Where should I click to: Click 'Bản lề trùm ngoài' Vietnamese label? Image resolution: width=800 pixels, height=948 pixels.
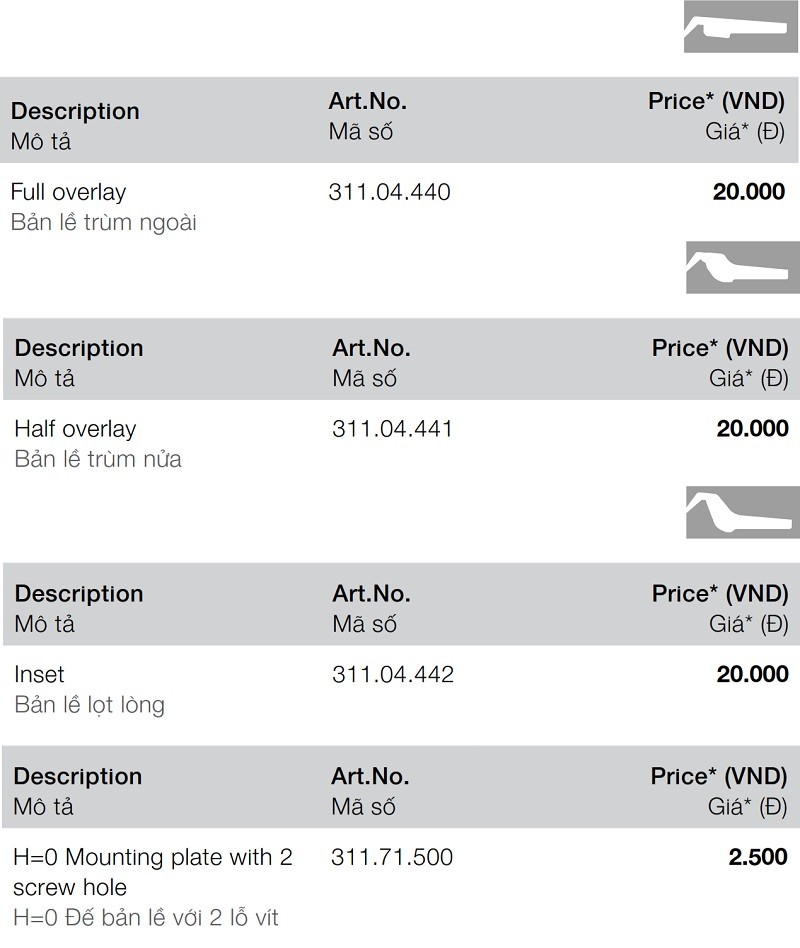[x=103, y=222]
